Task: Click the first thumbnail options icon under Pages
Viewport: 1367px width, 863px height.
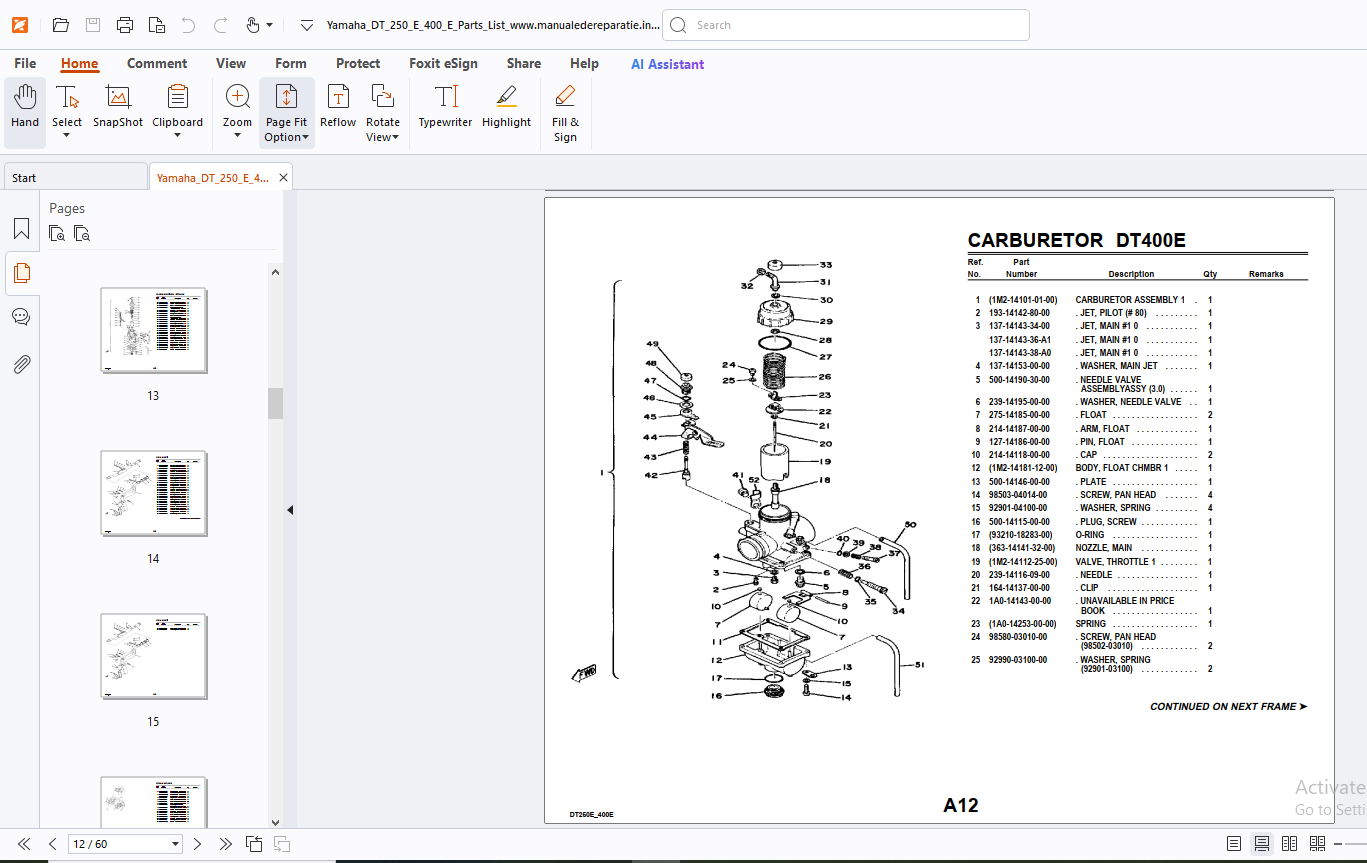Action: pos(57,234)
